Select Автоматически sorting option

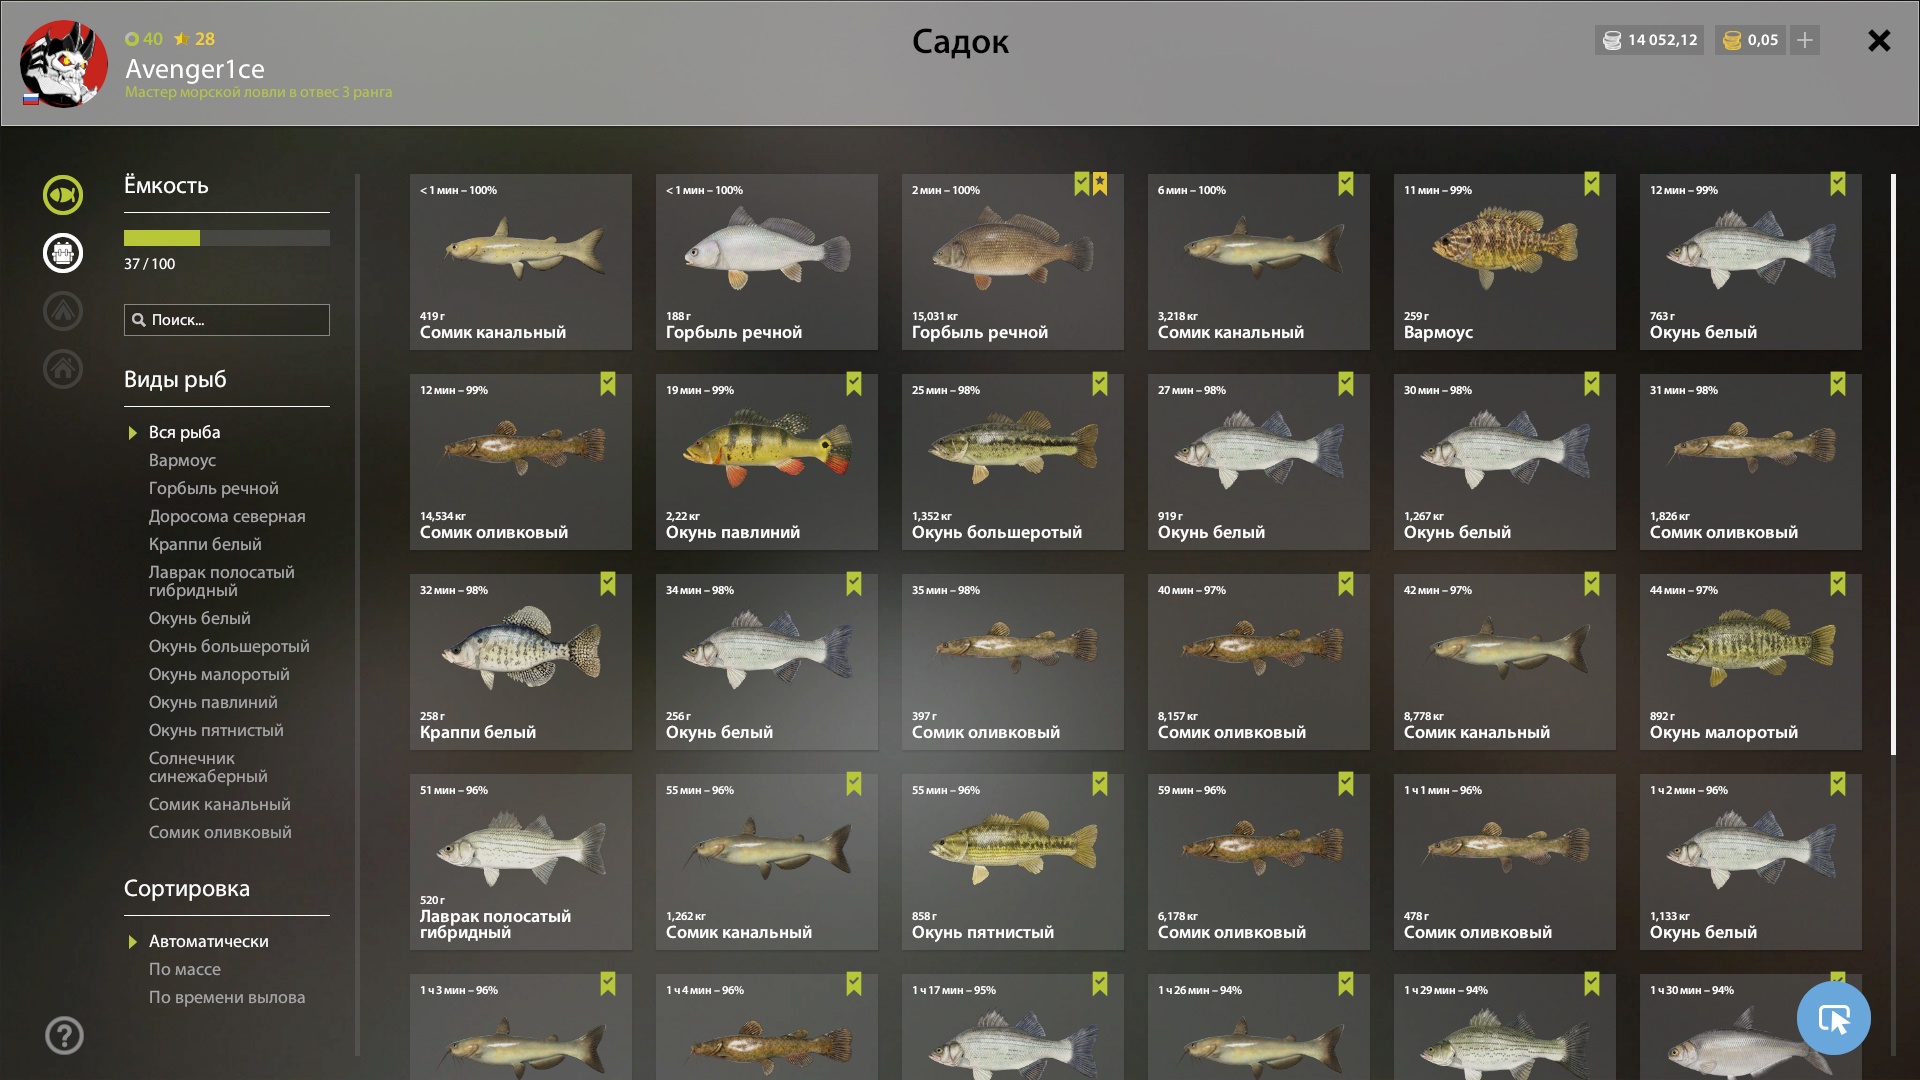point(208,941)
